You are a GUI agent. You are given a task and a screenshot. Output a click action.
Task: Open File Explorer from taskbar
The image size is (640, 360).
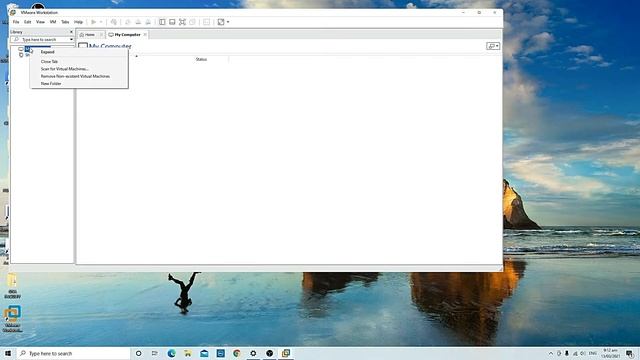188,353
